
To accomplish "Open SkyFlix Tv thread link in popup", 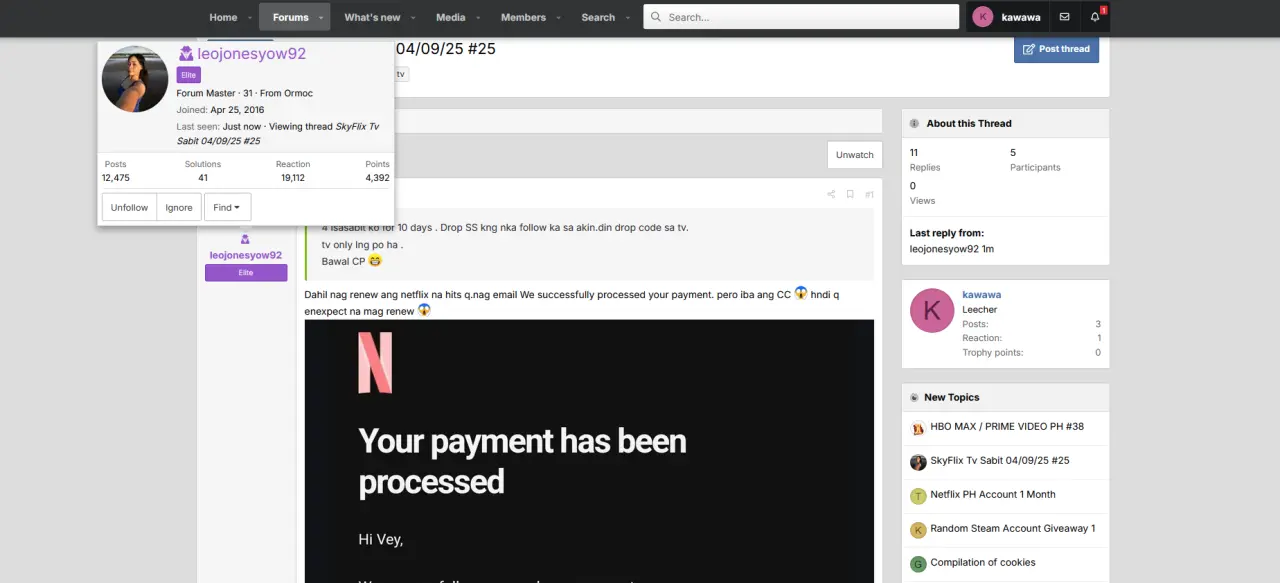I will click(x=278, y=134).
